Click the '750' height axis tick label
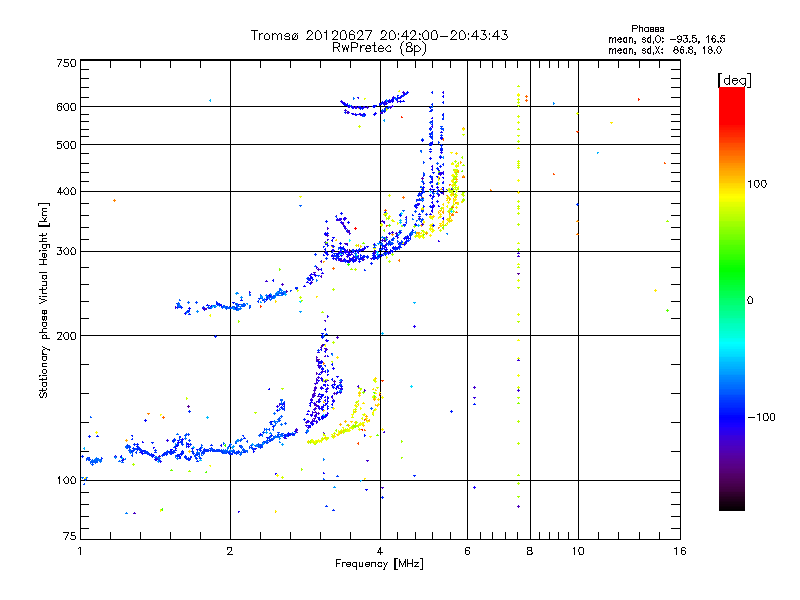Image resolution: width=800 pixels, height=600 pixels. (66, 63)
